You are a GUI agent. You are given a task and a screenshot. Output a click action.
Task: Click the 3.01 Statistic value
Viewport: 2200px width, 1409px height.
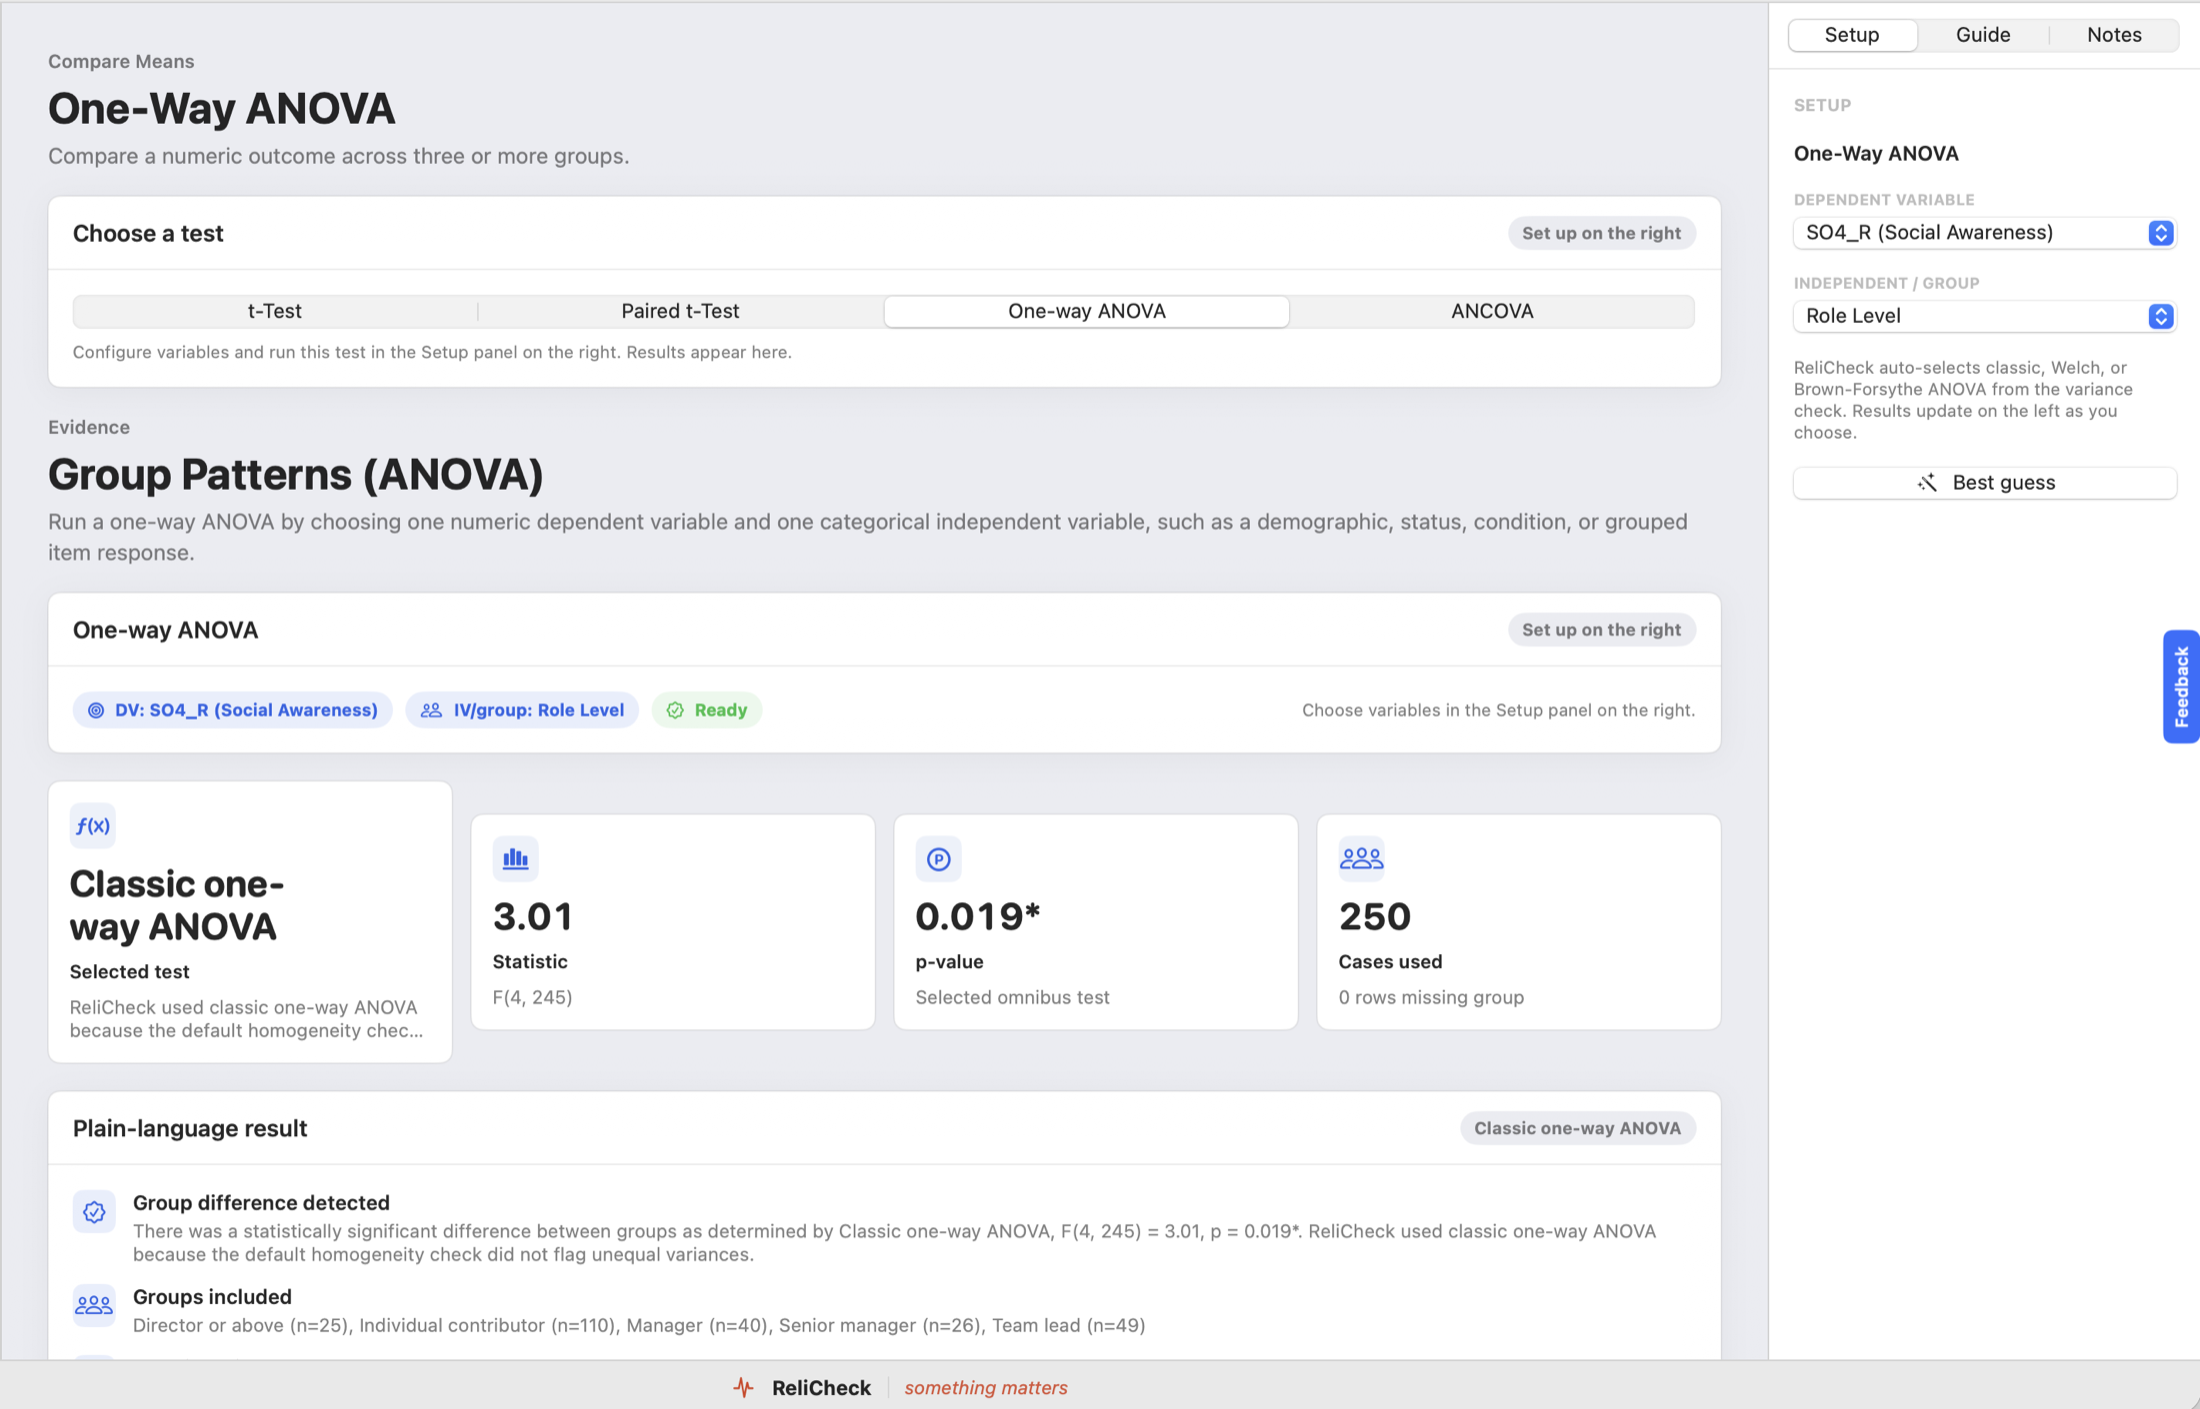pyautogui.click(x=532, y=916)
